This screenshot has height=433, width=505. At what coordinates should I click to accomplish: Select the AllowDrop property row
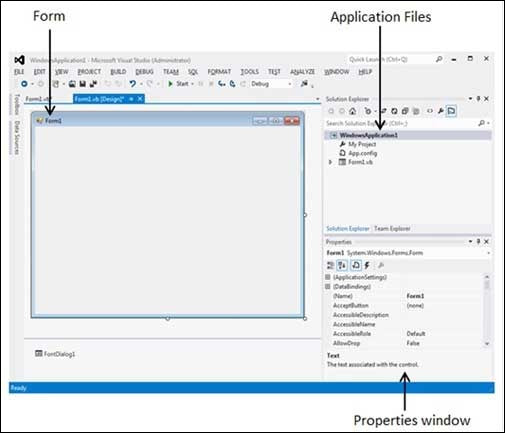pyautogui.click(x=404, y=343)
